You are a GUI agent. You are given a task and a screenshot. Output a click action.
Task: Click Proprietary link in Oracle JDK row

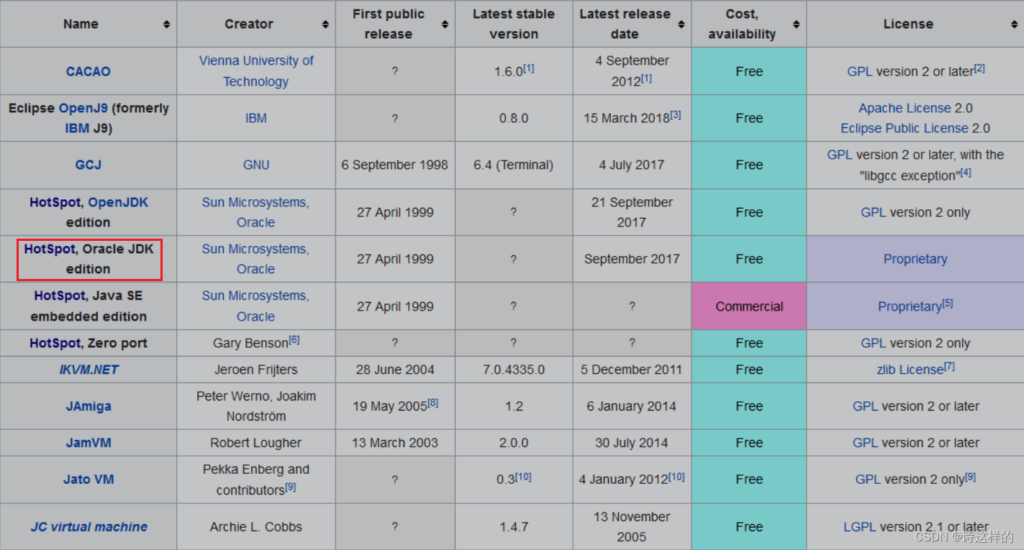(x=915, y=259)
